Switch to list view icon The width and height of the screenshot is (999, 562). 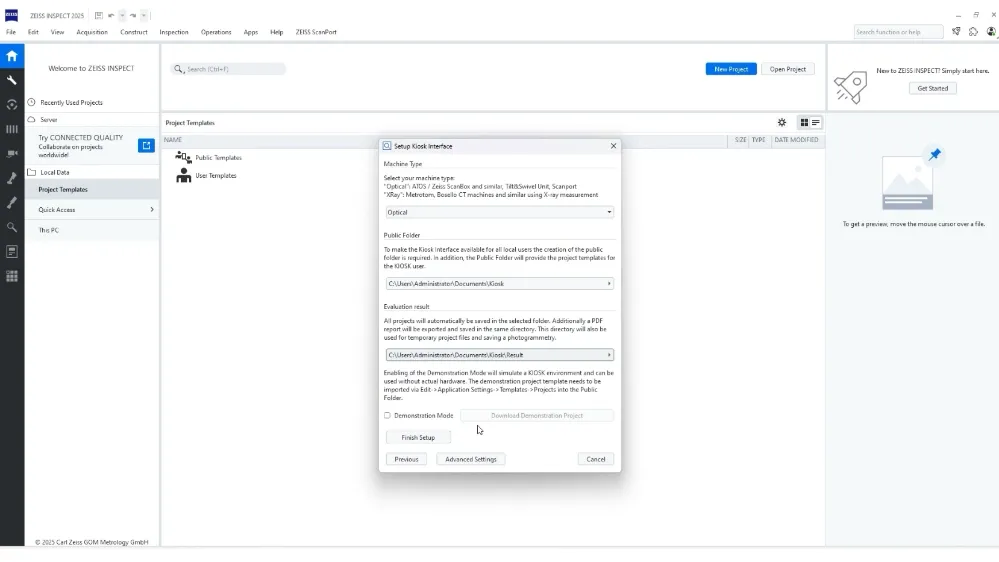(x=816, y=122)
